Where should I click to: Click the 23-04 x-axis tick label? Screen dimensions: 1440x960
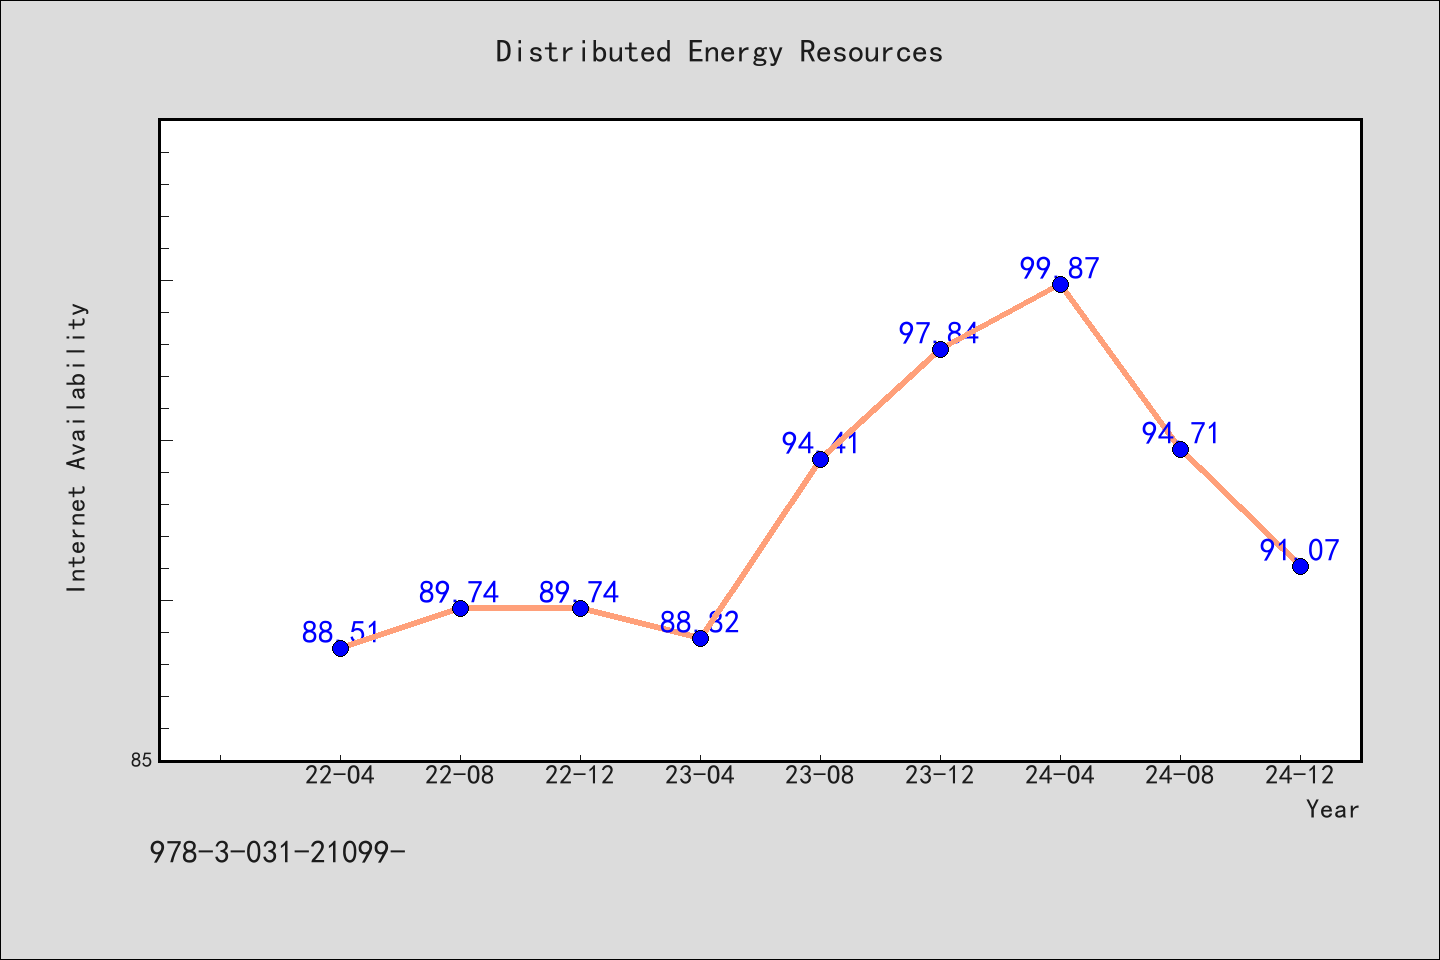tap(700, 775)
